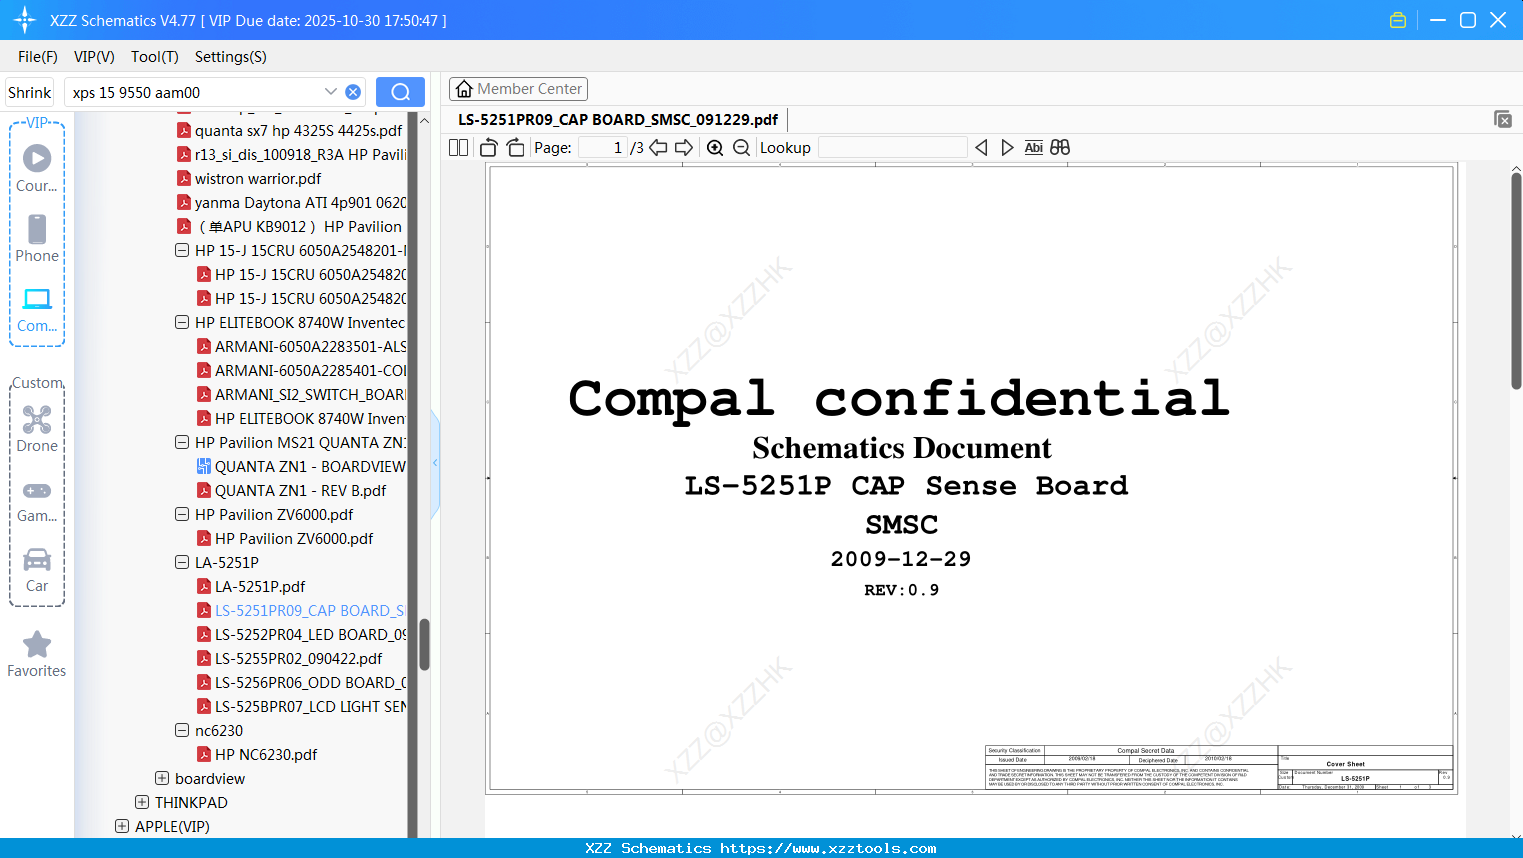1523x858 pixels.
Task: Open the Courses sidebar icon
Action: [x=37, y=168]
